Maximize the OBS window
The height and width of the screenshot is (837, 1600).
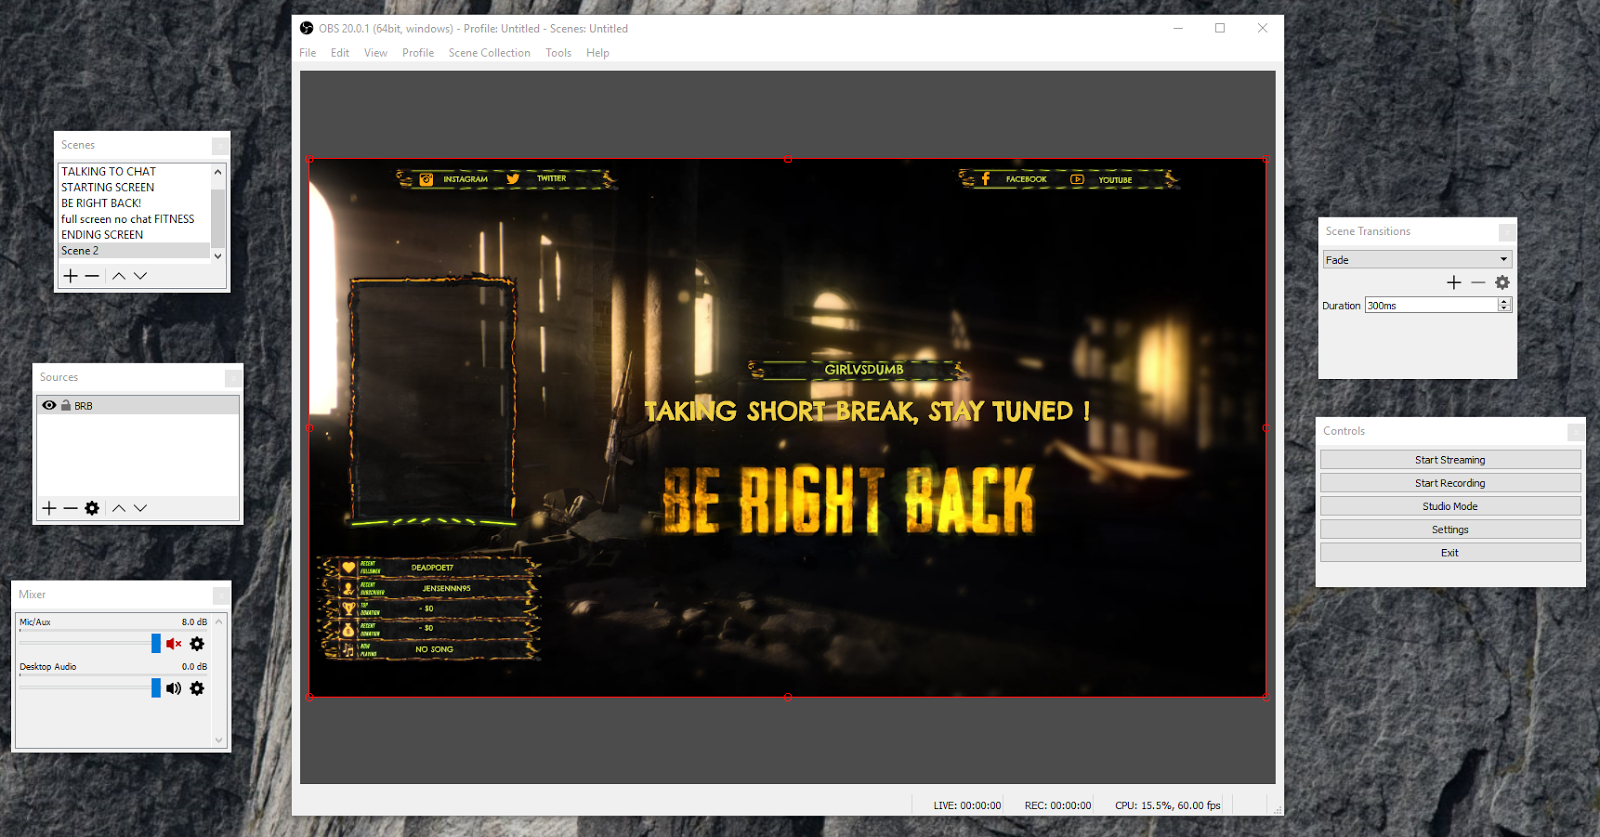(x=1220, y=28)
